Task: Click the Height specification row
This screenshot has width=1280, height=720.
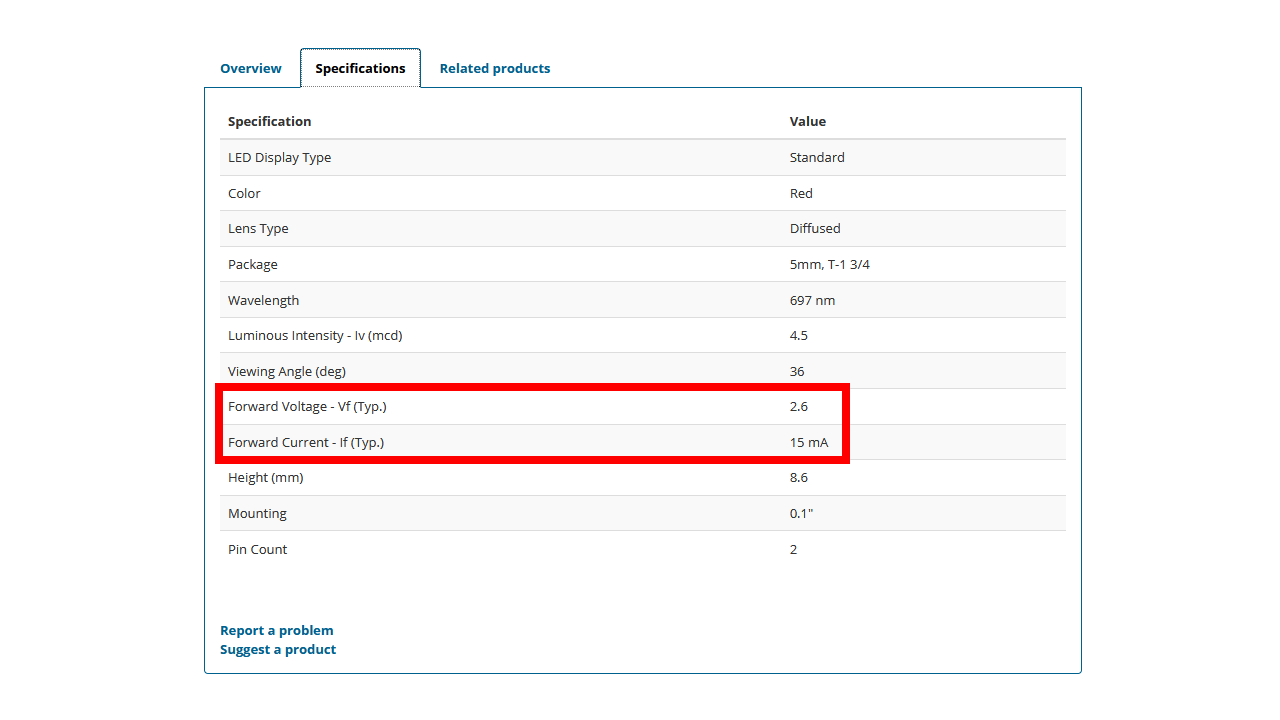Action: (265, 477)
